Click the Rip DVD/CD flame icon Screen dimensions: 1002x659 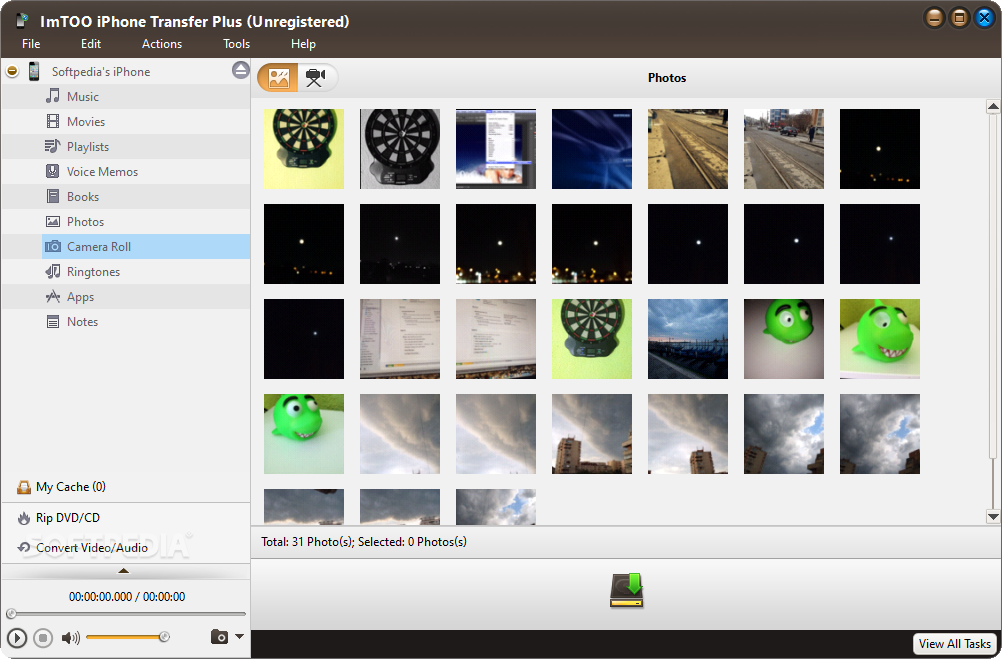[x=24, y=518]
